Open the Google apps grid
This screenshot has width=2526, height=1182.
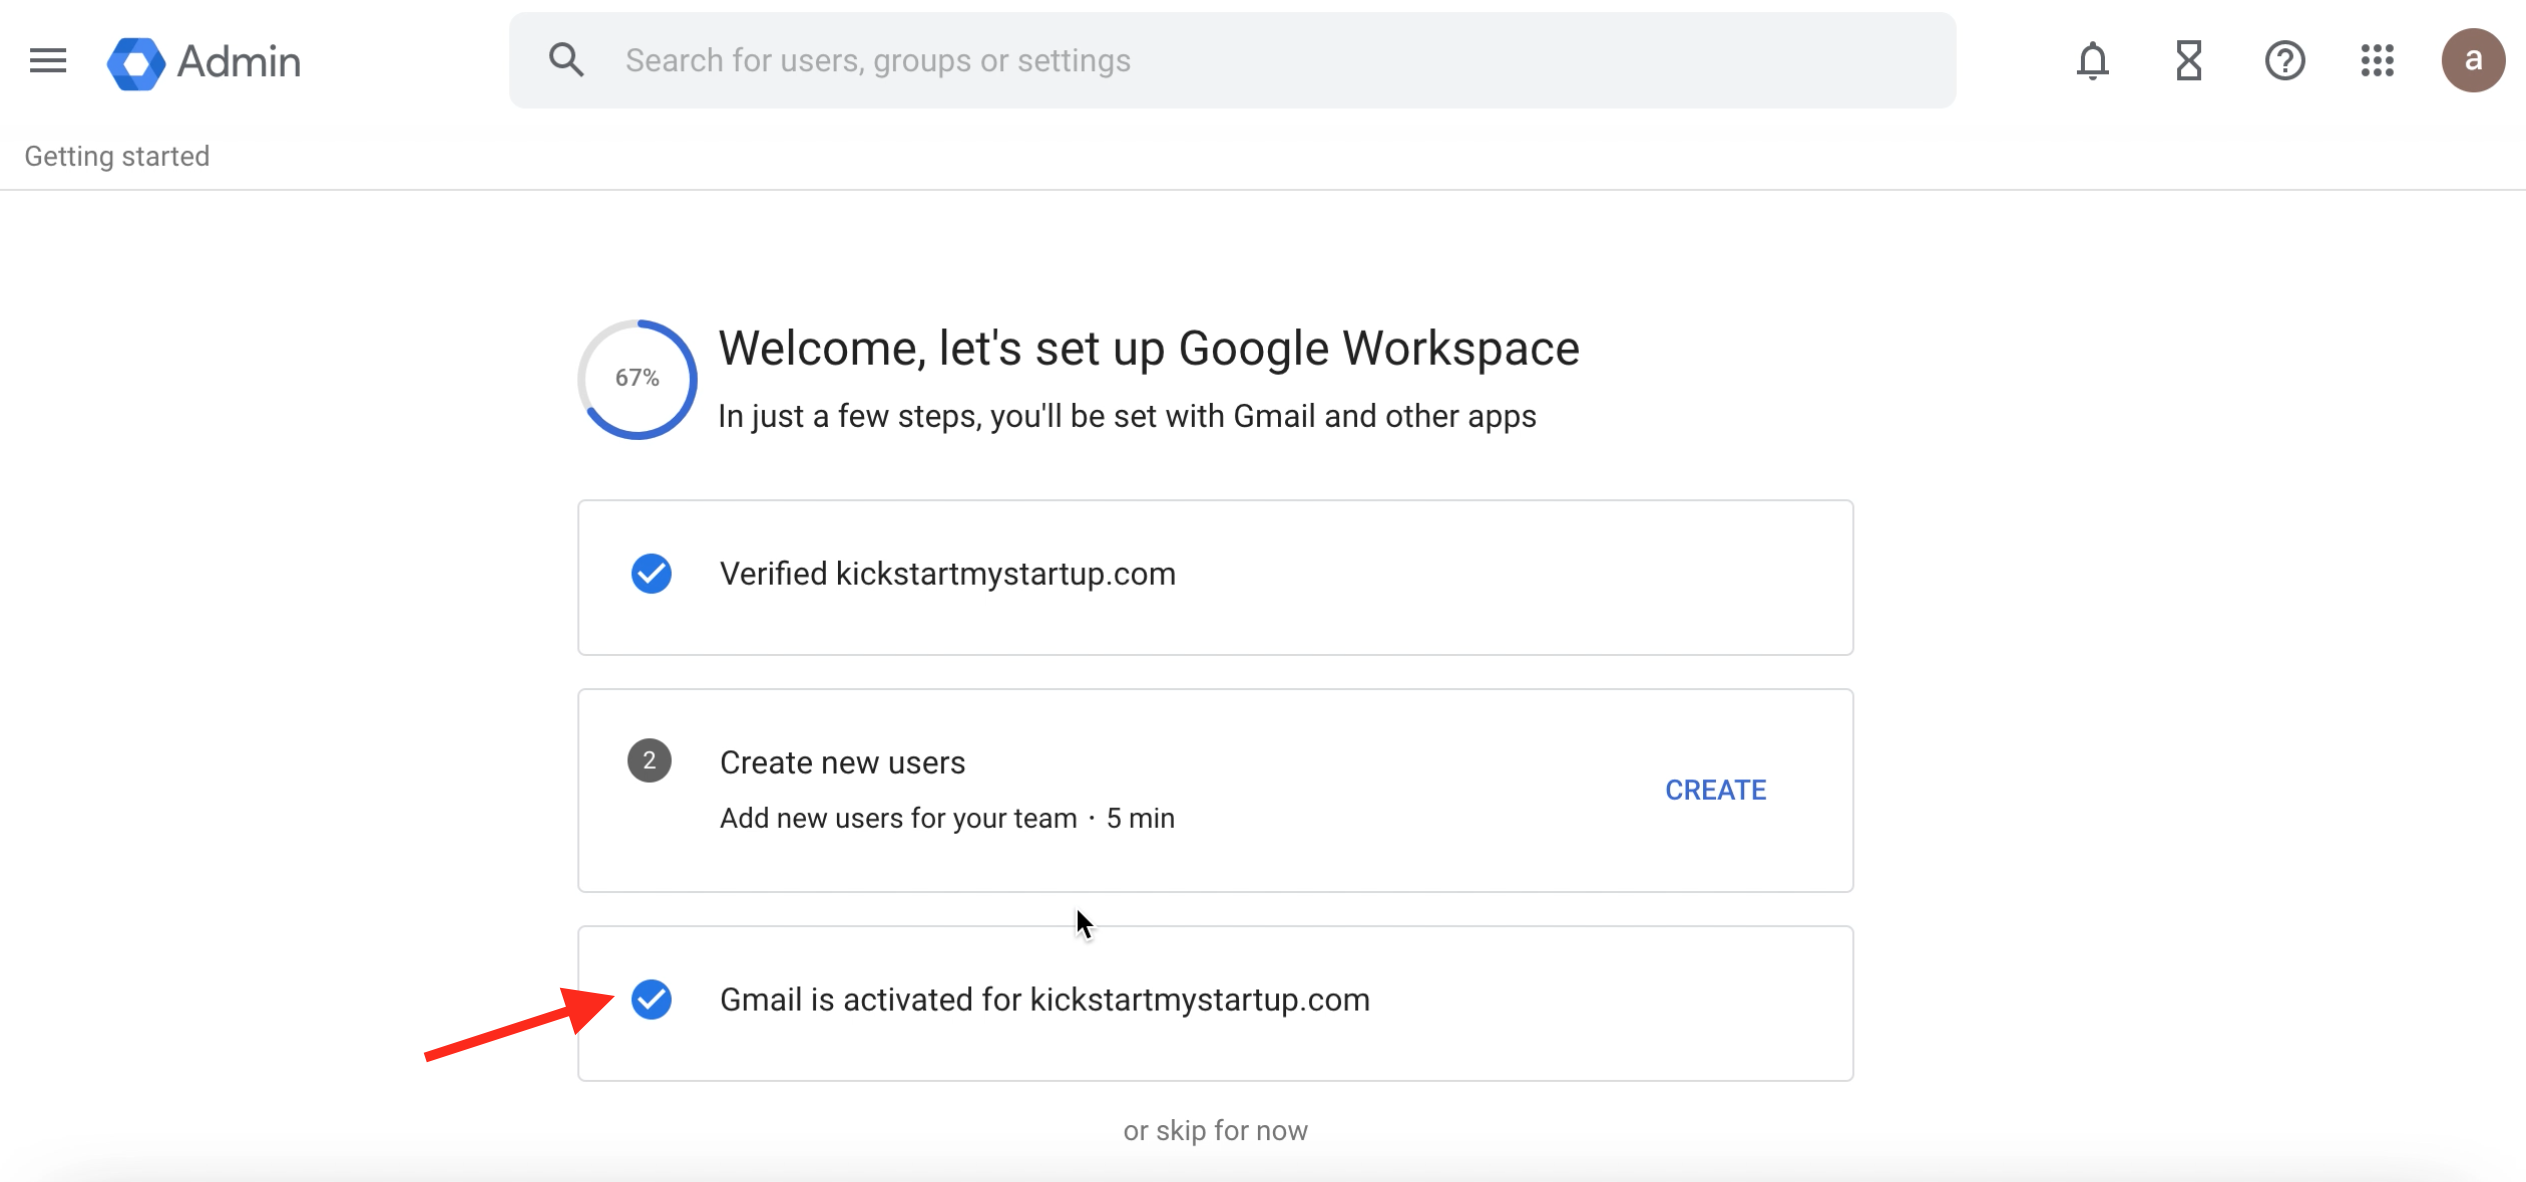point(2377,61)
